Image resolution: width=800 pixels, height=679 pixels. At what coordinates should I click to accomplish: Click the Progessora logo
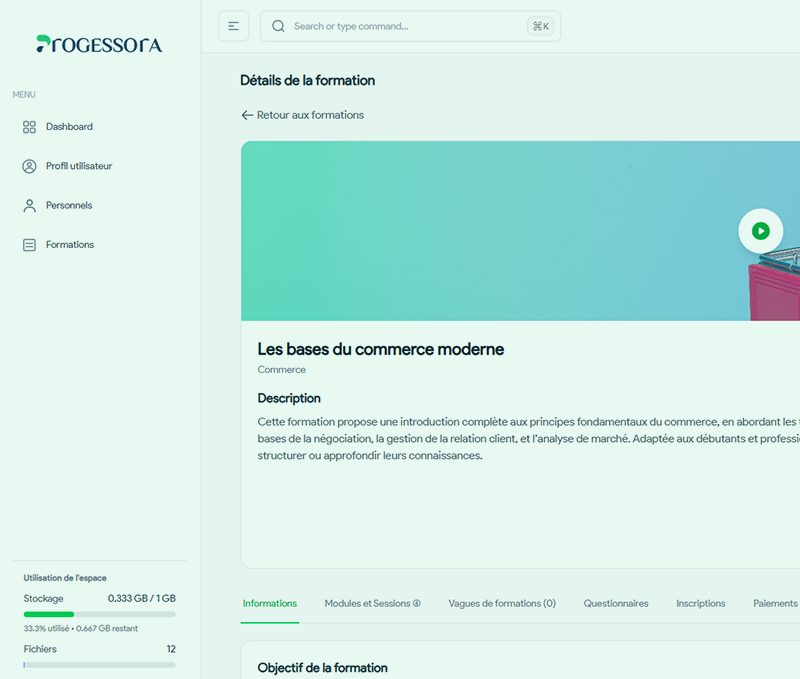[99, 44]
